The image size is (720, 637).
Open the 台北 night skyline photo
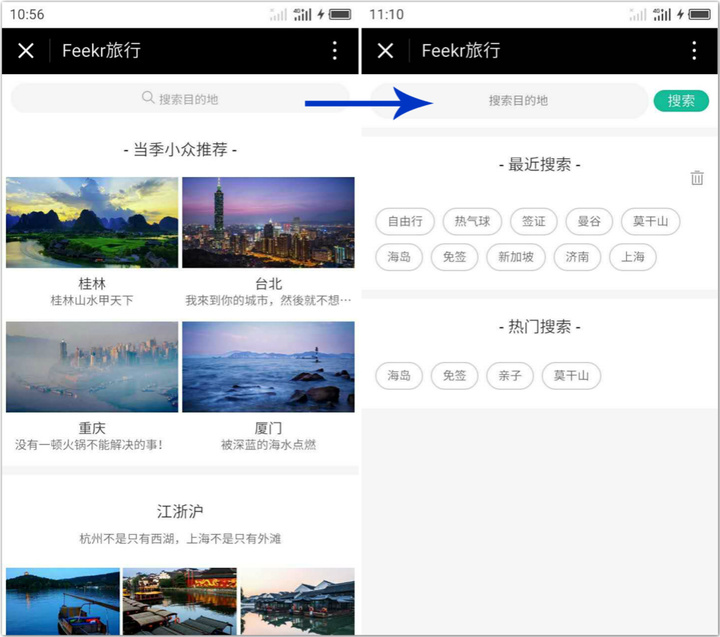tap(268, 222)
